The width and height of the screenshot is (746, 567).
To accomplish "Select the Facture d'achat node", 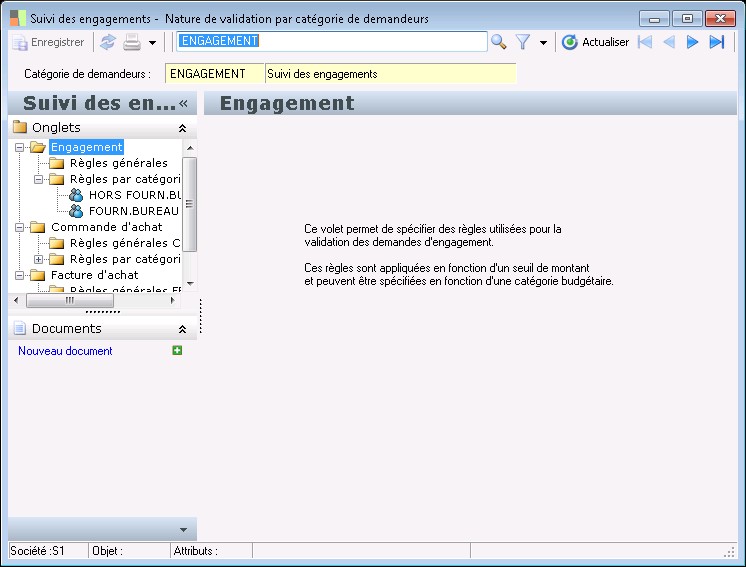I will [94, 275].
